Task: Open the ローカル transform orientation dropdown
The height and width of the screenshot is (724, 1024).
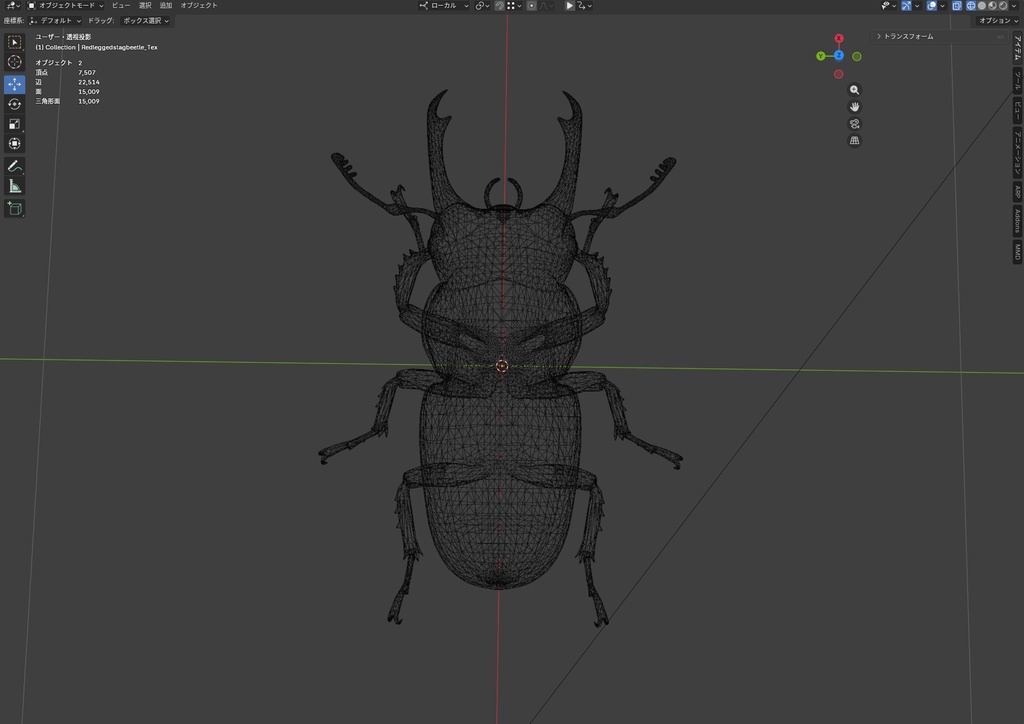Action: (443, 5)
